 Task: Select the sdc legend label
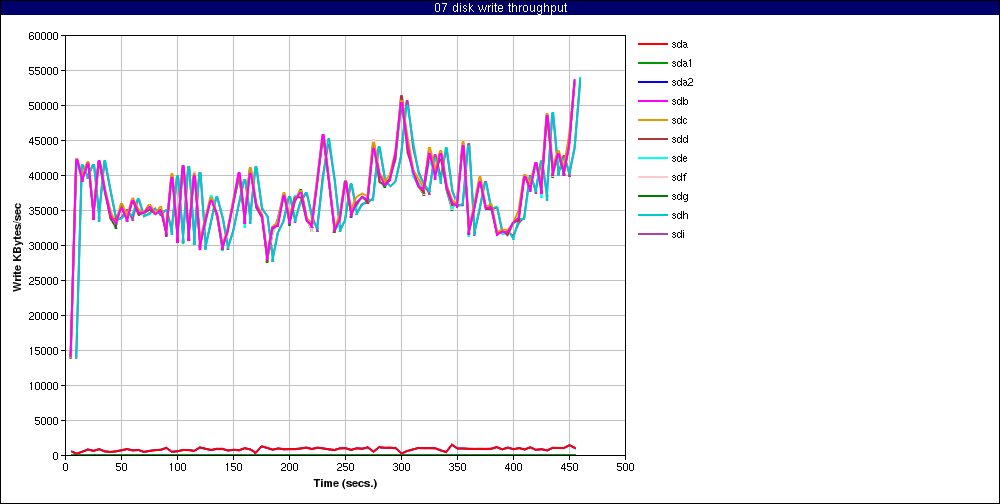pos(680,120)
